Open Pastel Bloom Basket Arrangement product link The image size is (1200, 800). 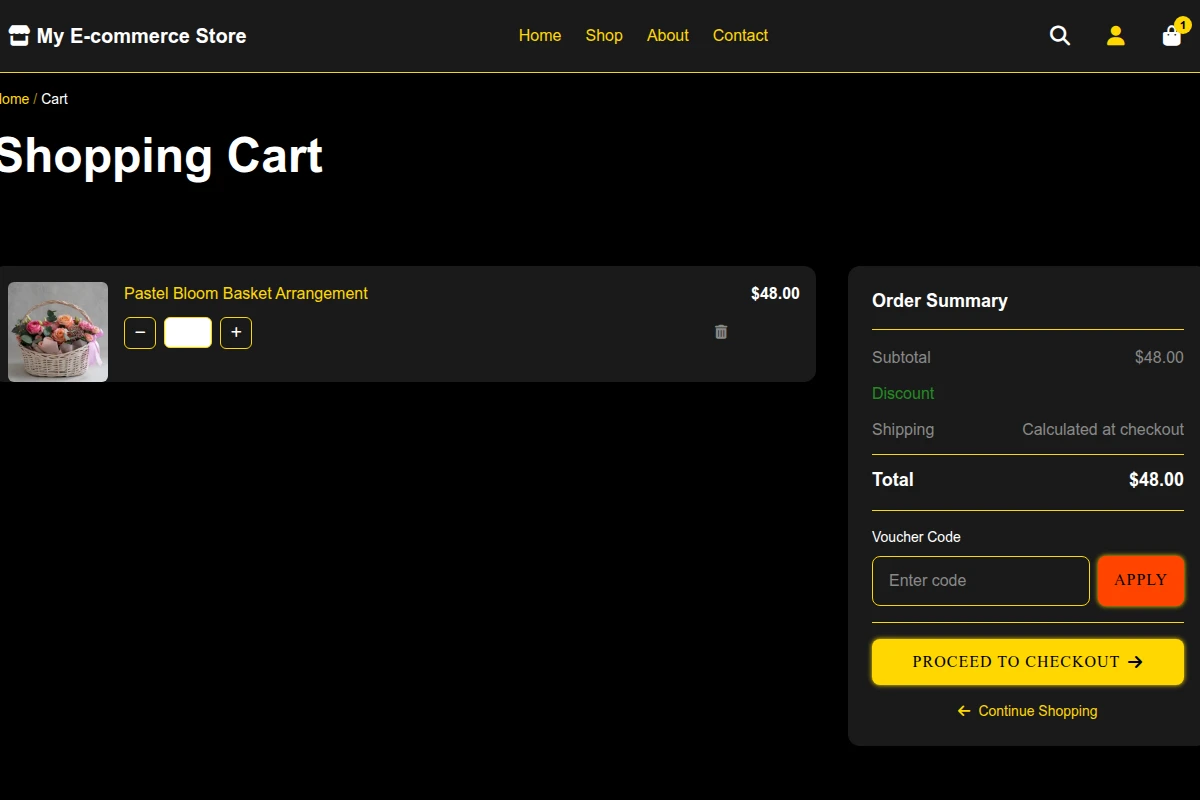pyautogui.click(x=246, y=293)
